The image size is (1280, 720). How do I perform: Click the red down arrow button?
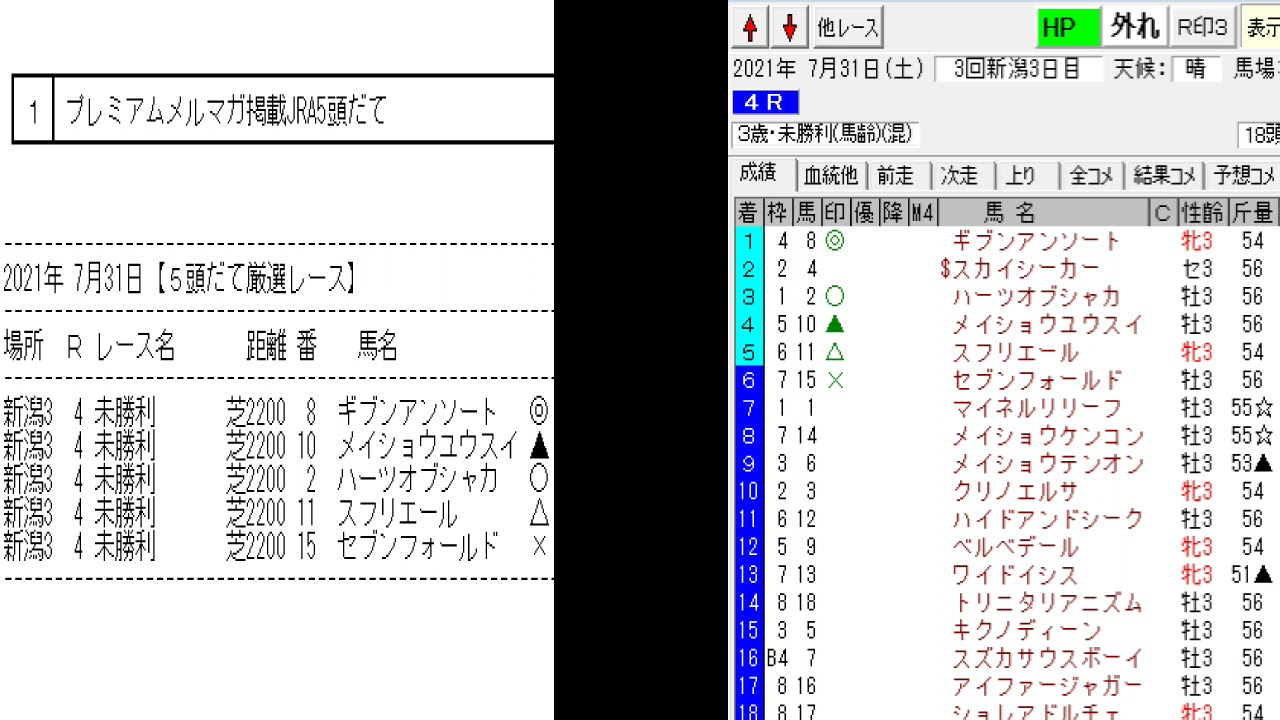789,28
